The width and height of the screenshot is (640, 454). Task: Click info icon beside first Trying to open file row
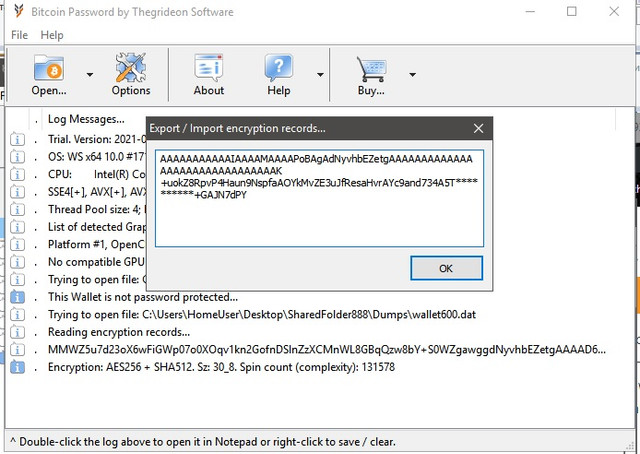[17, 280]
